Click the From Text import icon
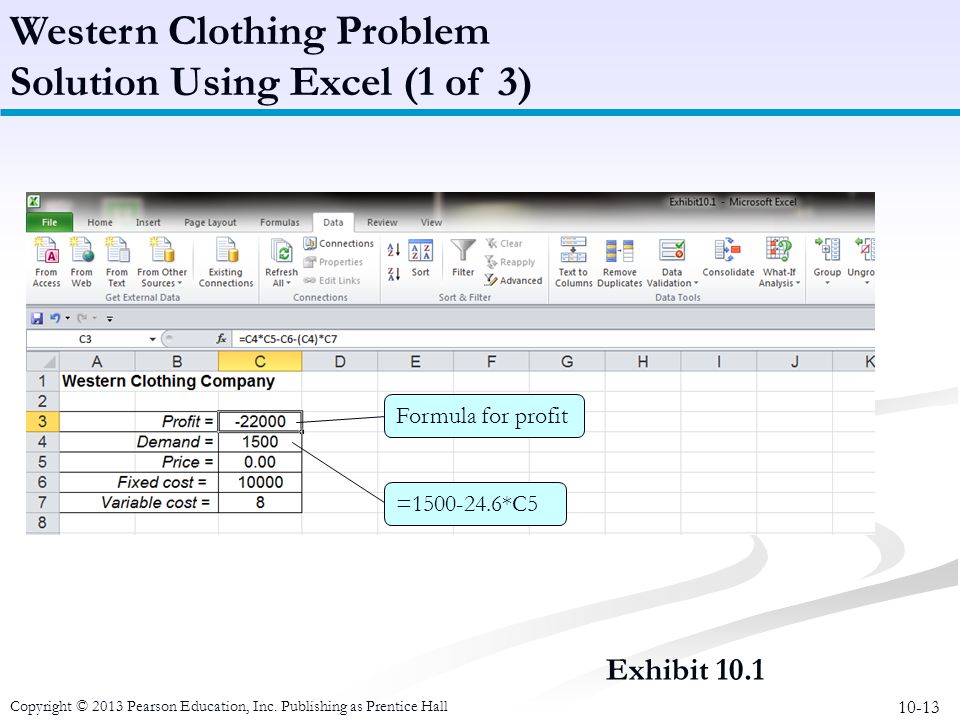 (117, 250)
